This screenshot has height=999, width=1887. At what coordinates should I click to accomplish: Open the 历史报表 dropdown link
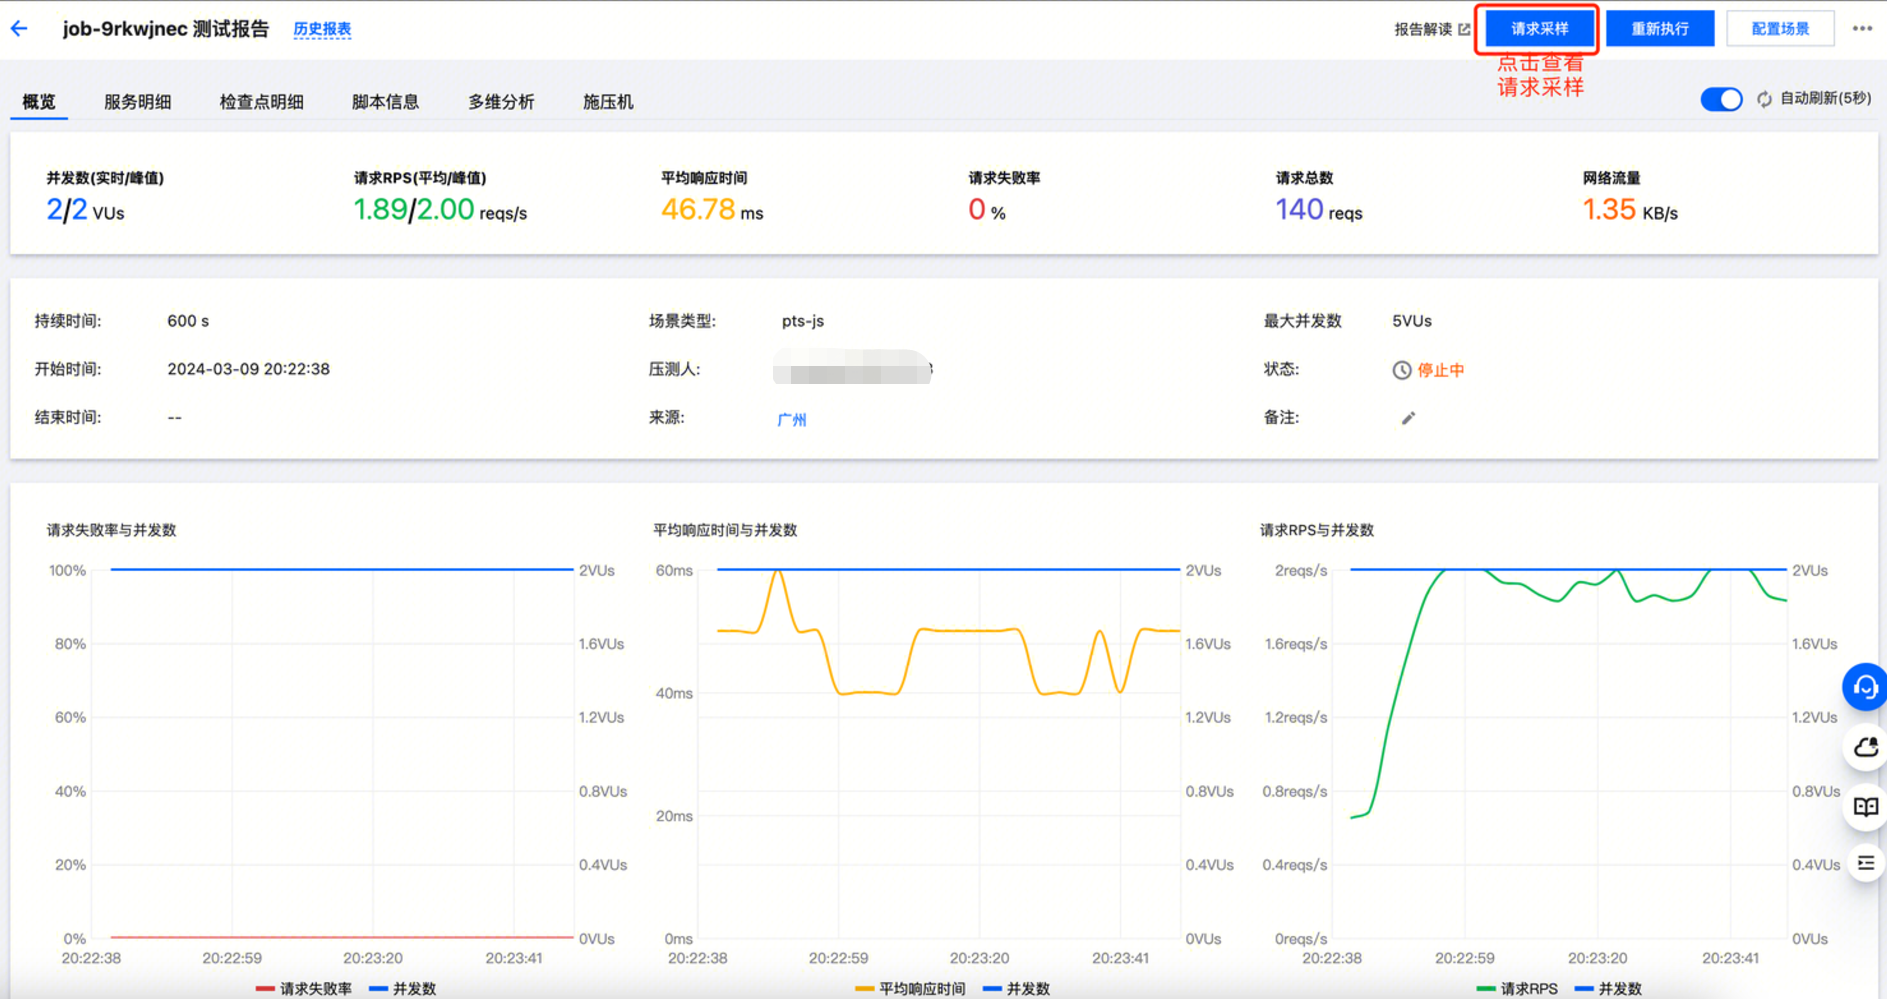322,29
